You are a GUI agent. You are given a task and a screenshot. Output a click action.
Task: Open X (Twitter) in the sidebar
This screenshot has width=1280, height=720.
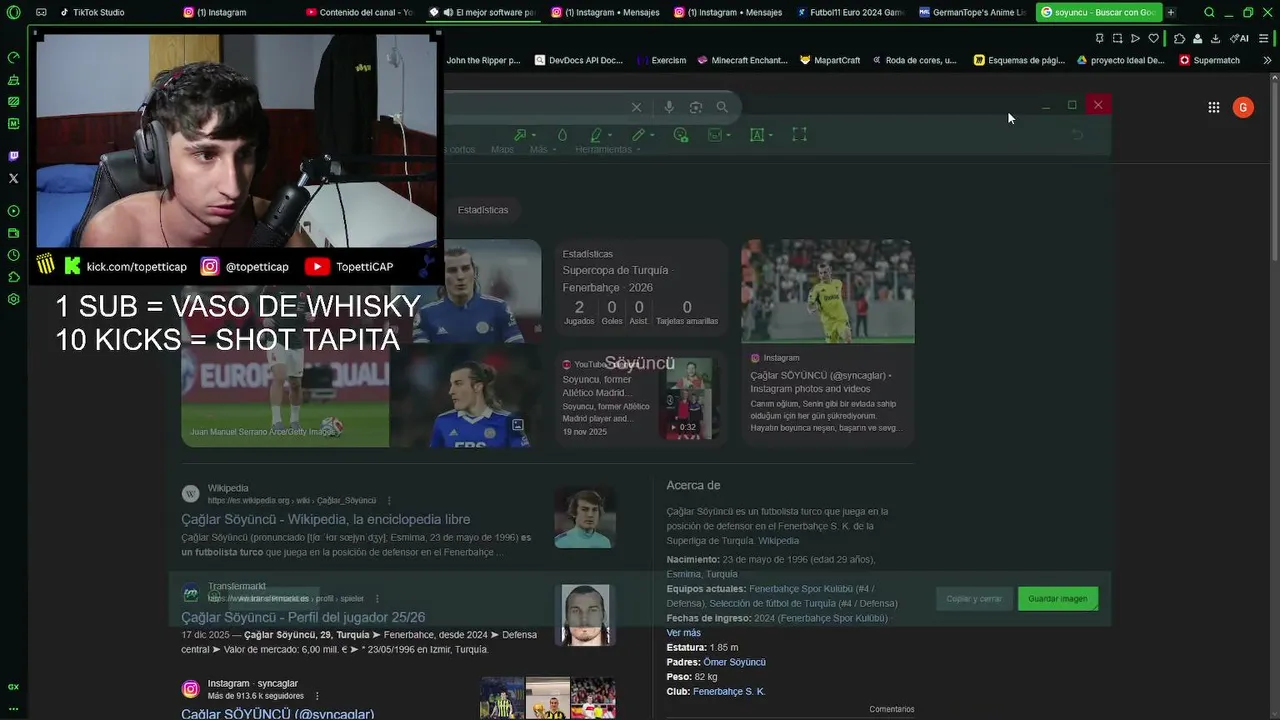click(13, 178)
